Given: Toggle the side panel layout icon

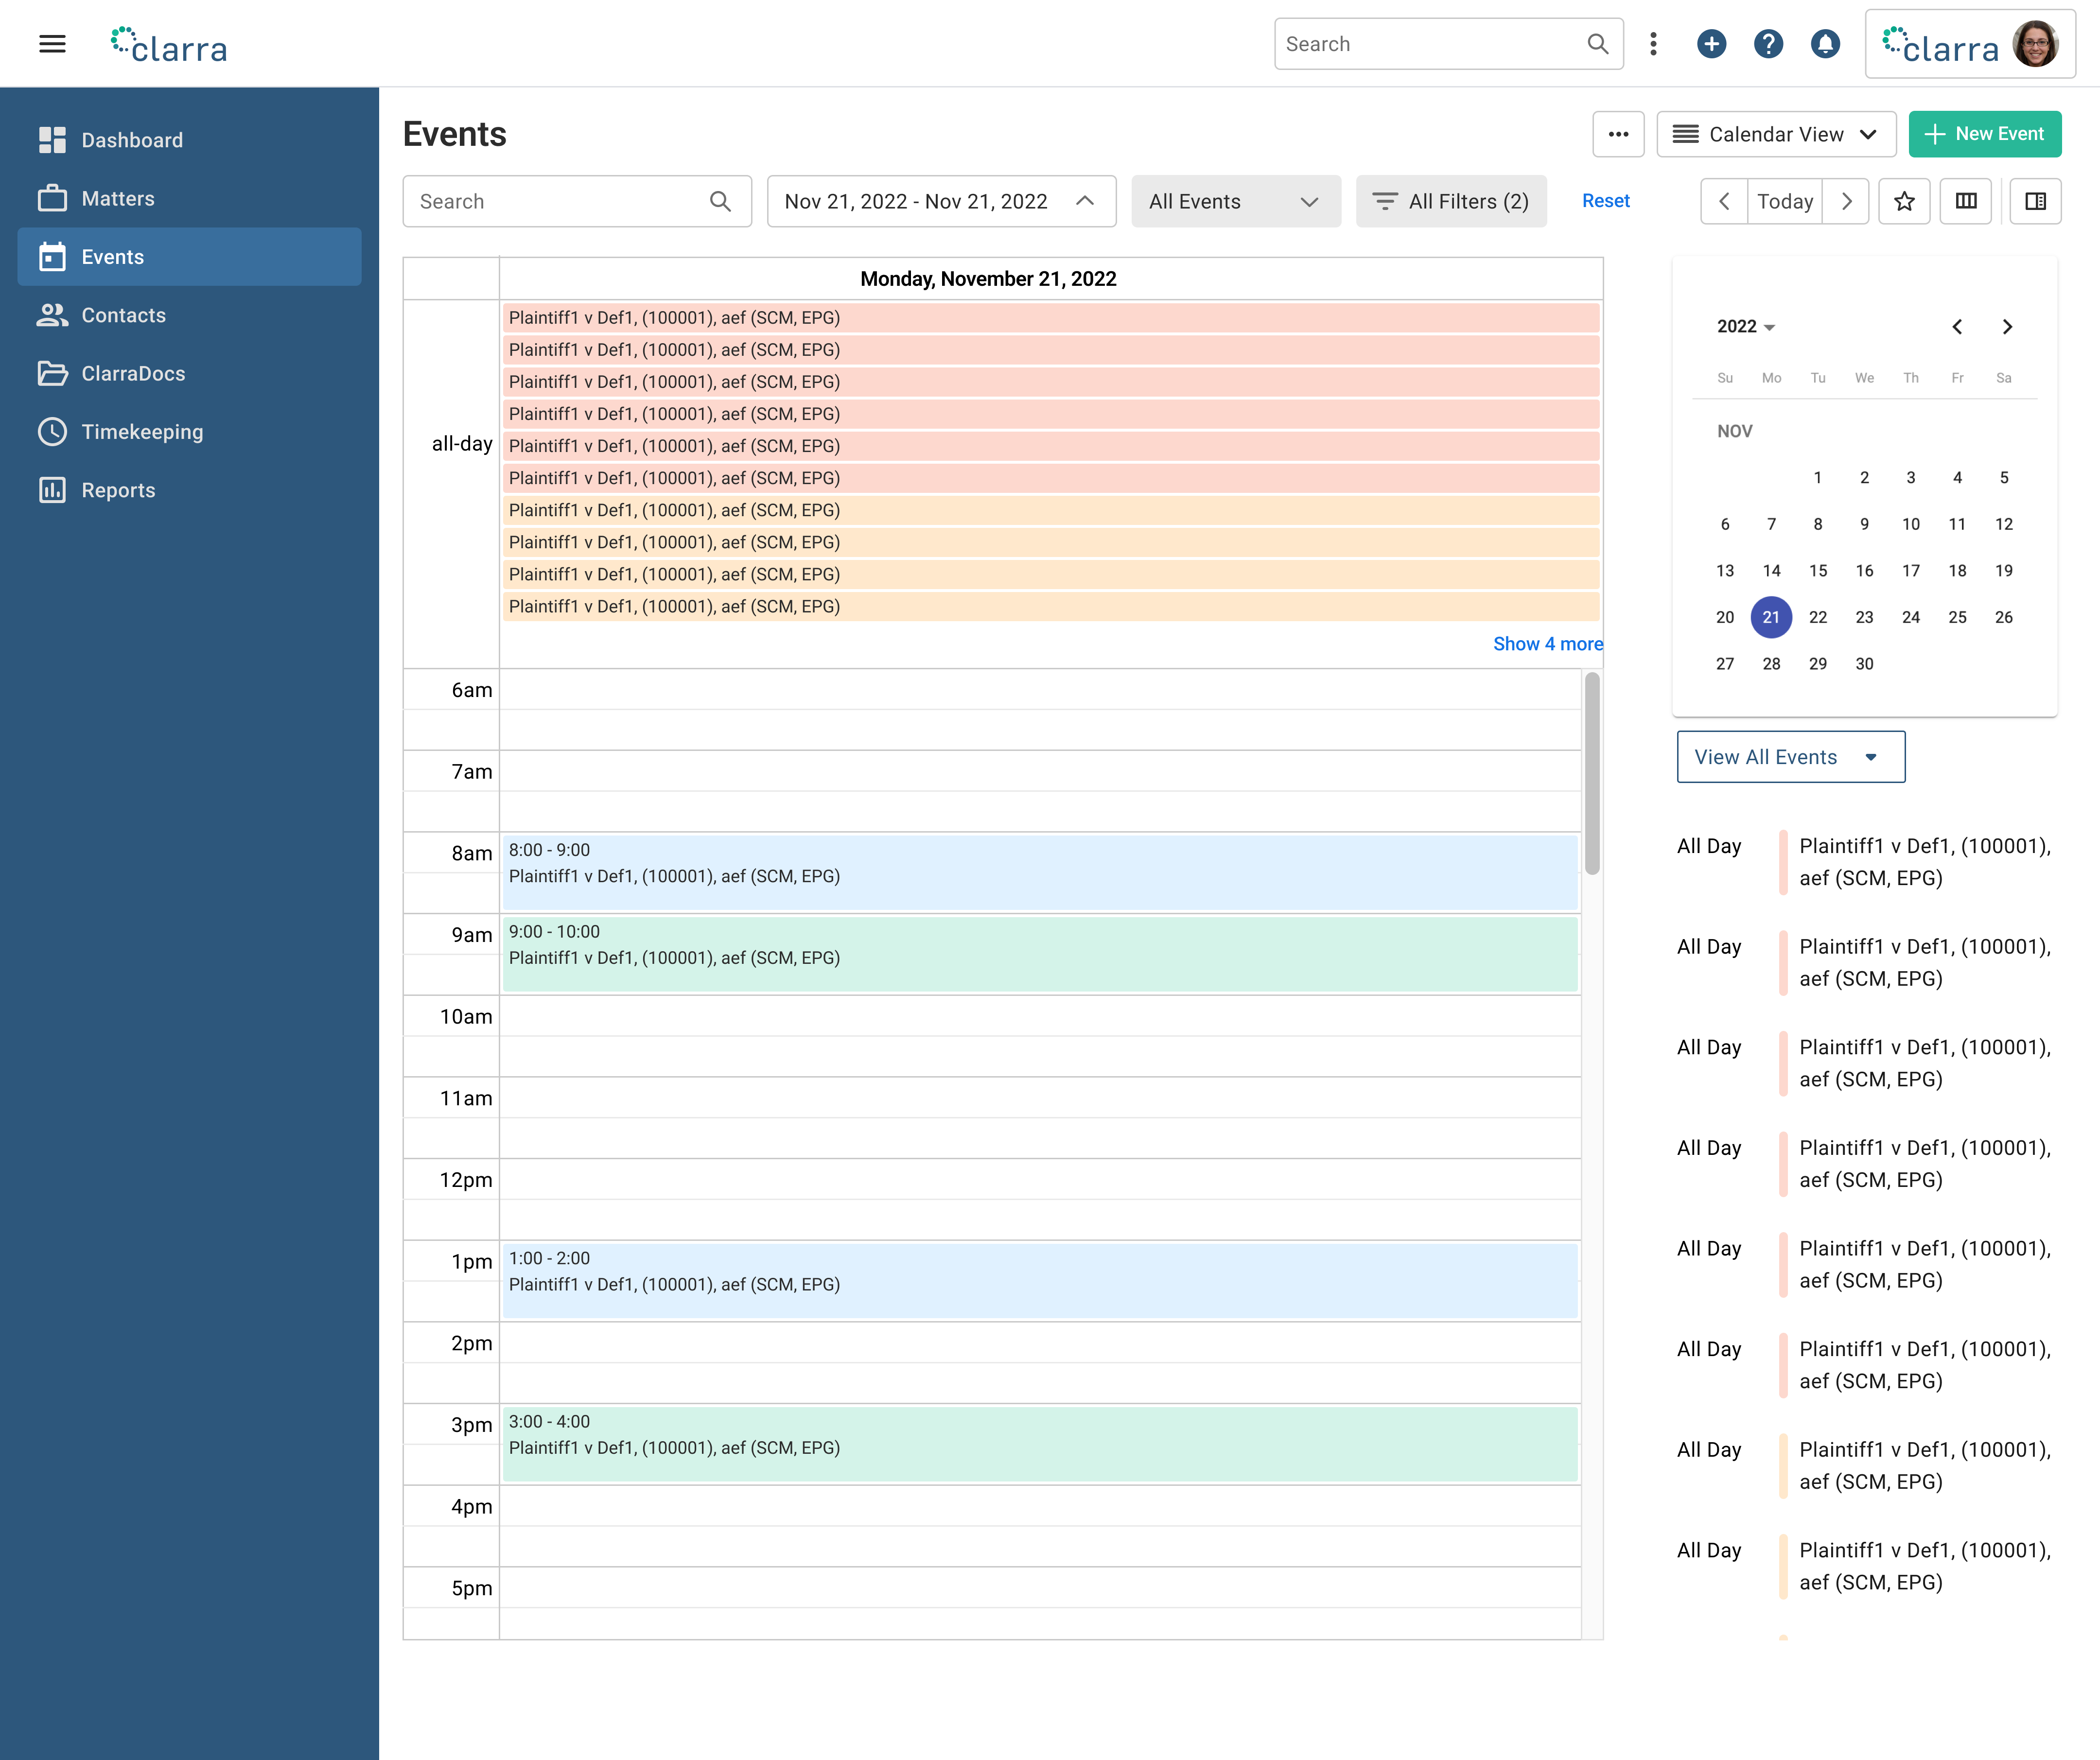Looking at the screenshot, I should 2035,201.
